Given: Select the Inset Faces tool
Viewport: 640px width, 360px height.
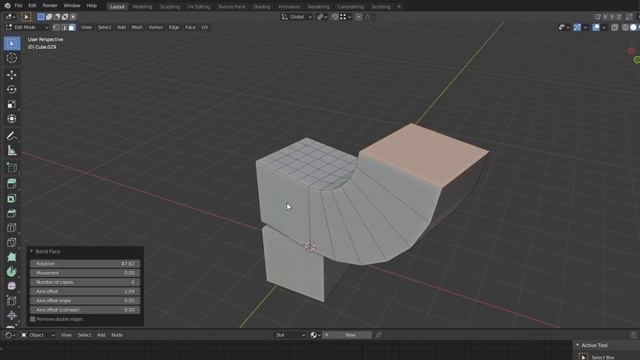Looking at the screenshot, I should (x=12, y=198).
